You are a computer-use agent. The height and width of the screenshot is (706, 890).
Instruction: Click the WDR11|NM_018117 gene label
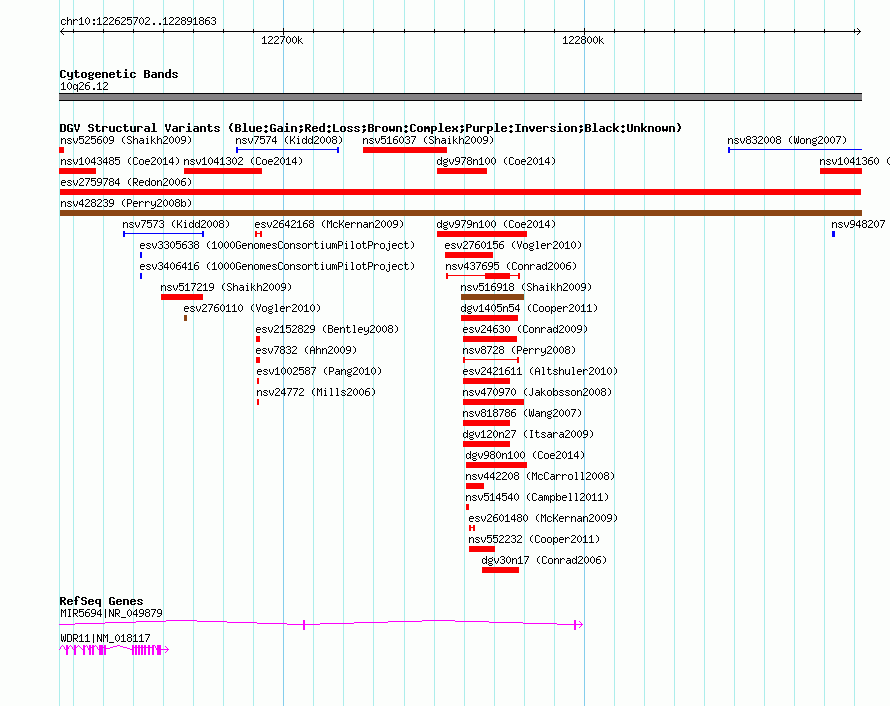(x=105, y=638)
